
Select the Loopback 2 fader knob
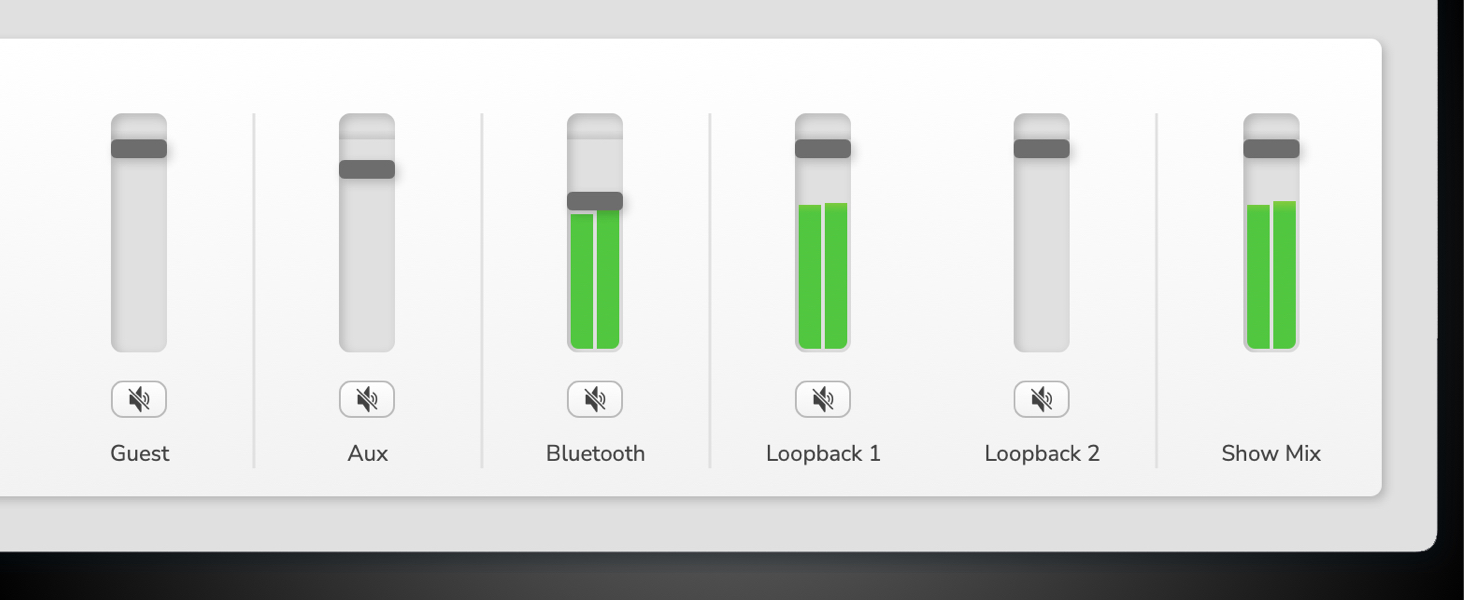click(1041, 149)
